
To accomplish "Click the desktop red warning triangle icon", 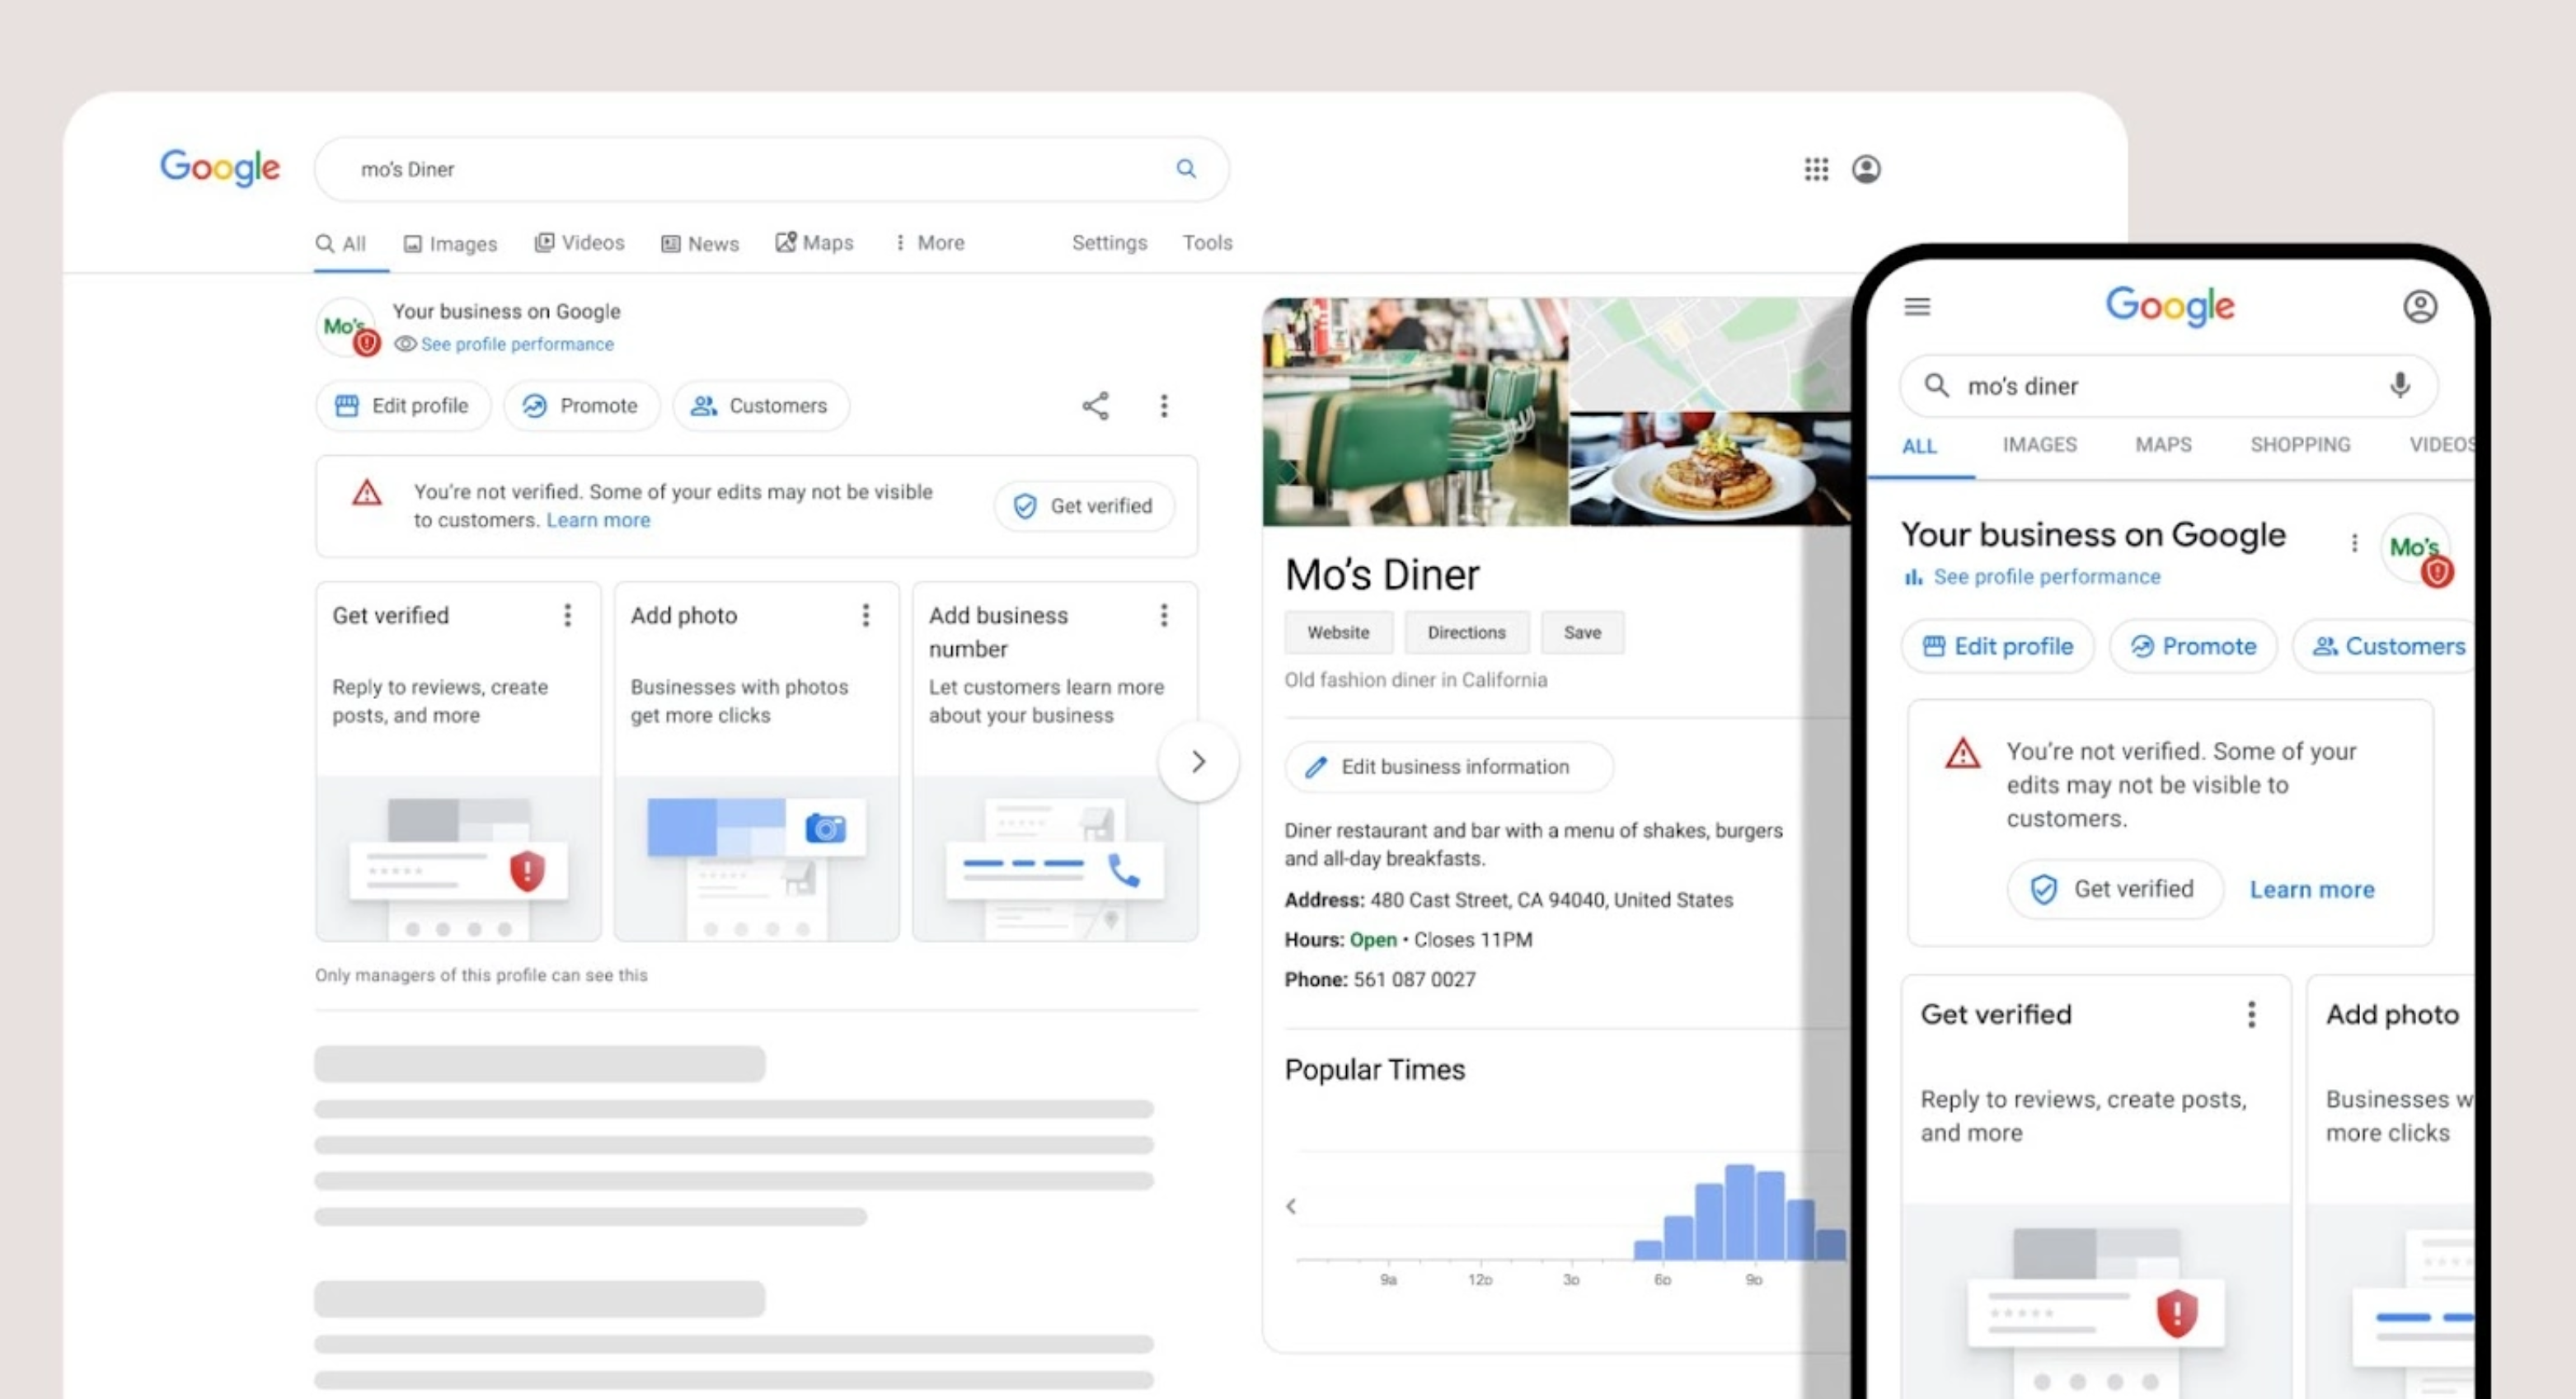I will (x=367, y=492).
